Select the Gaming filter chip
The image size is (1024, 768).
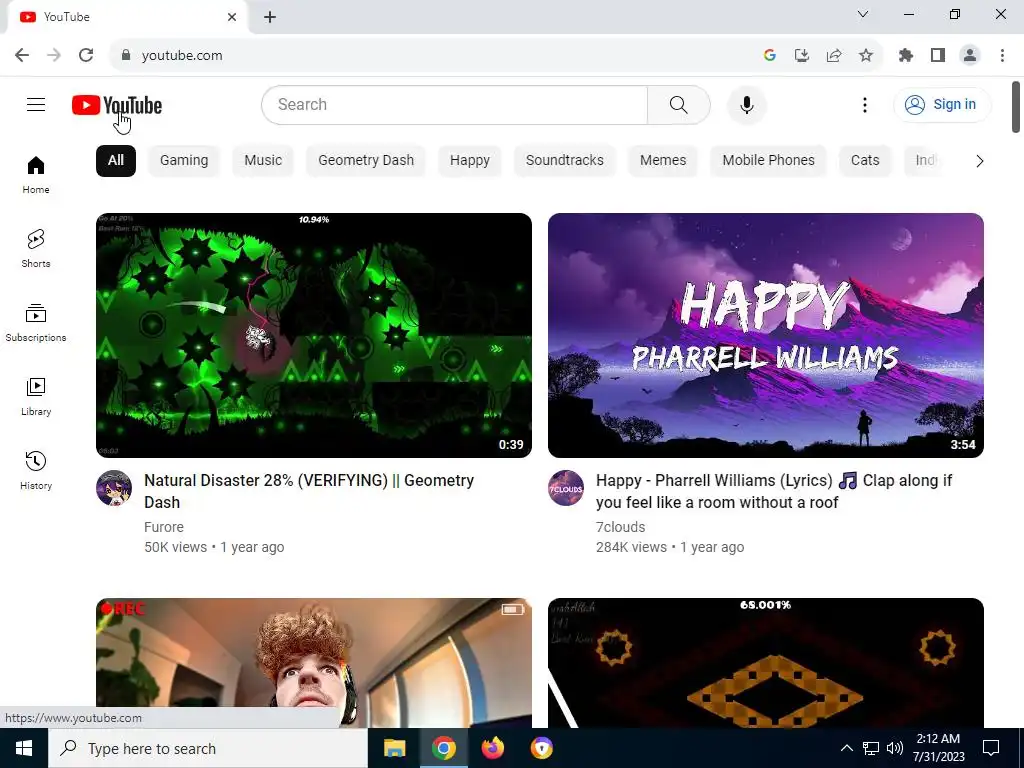click(x=184, y=161)
